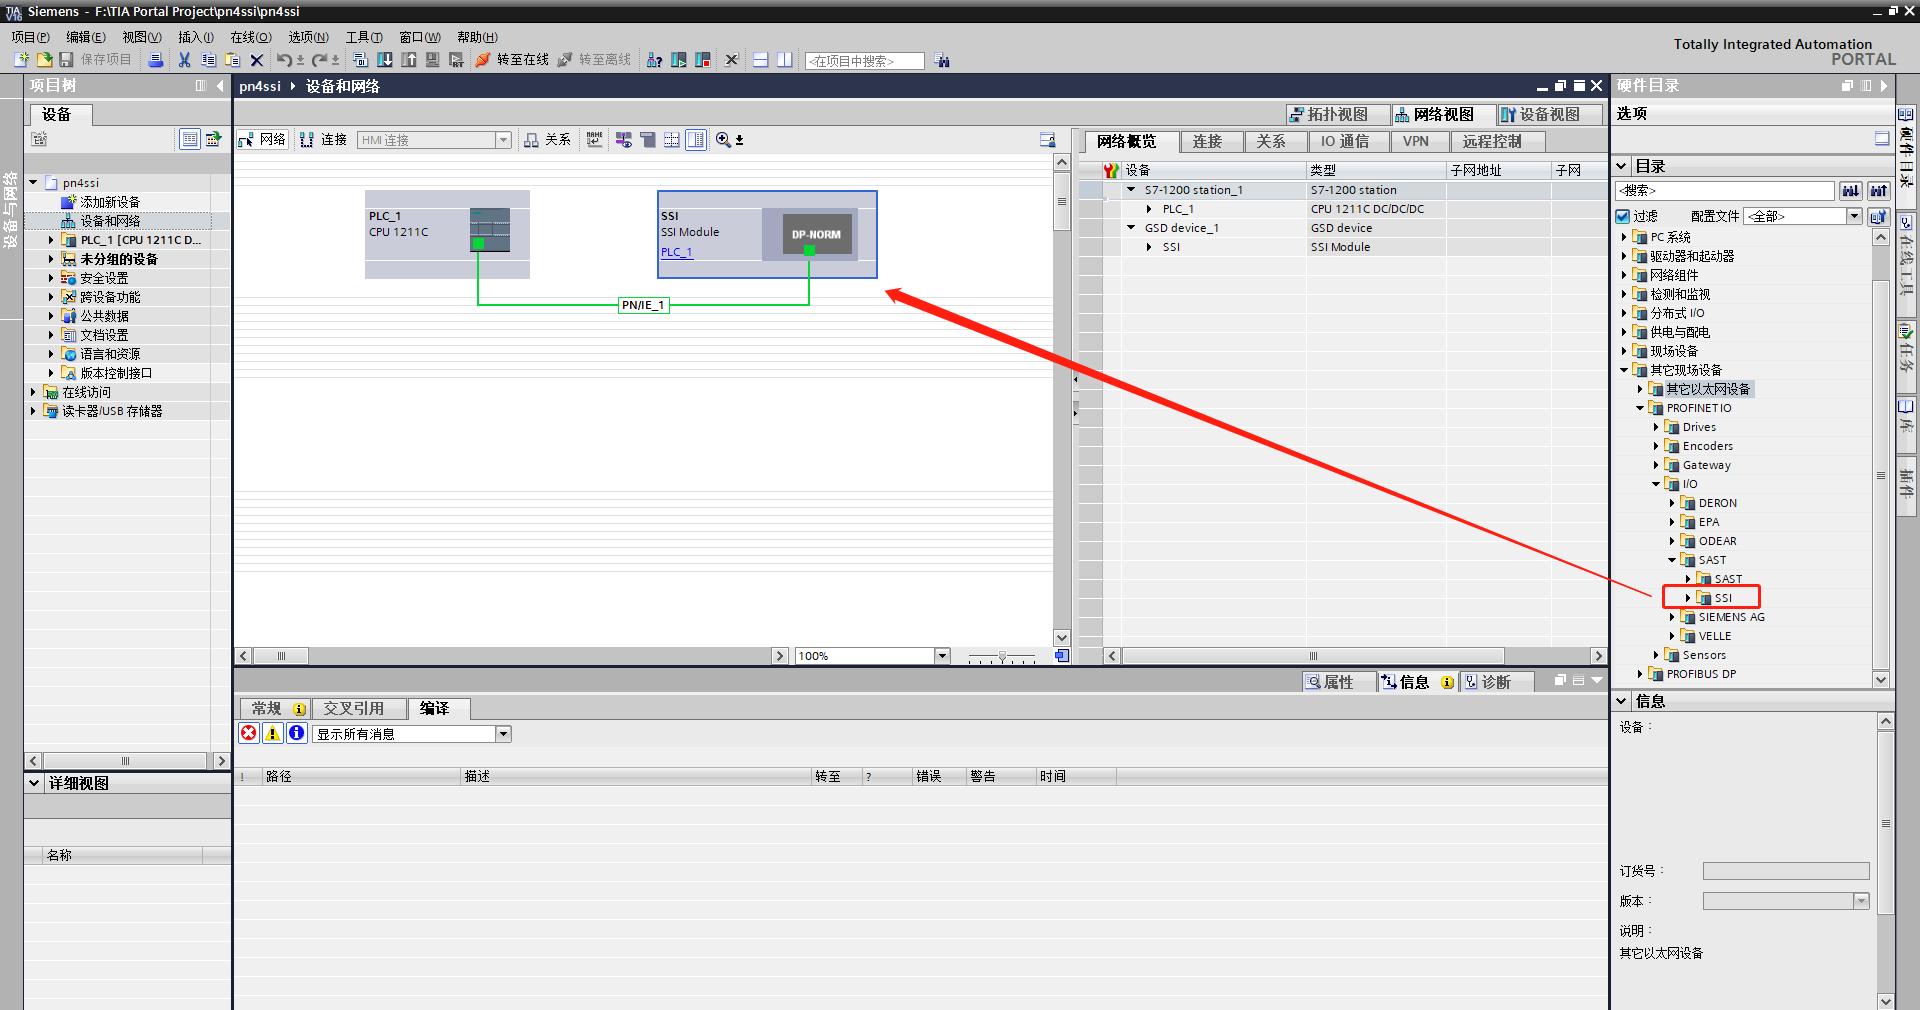Click the upload from device icon
This screenshot has width=1920, height=1010.
[x=409, y=60]
